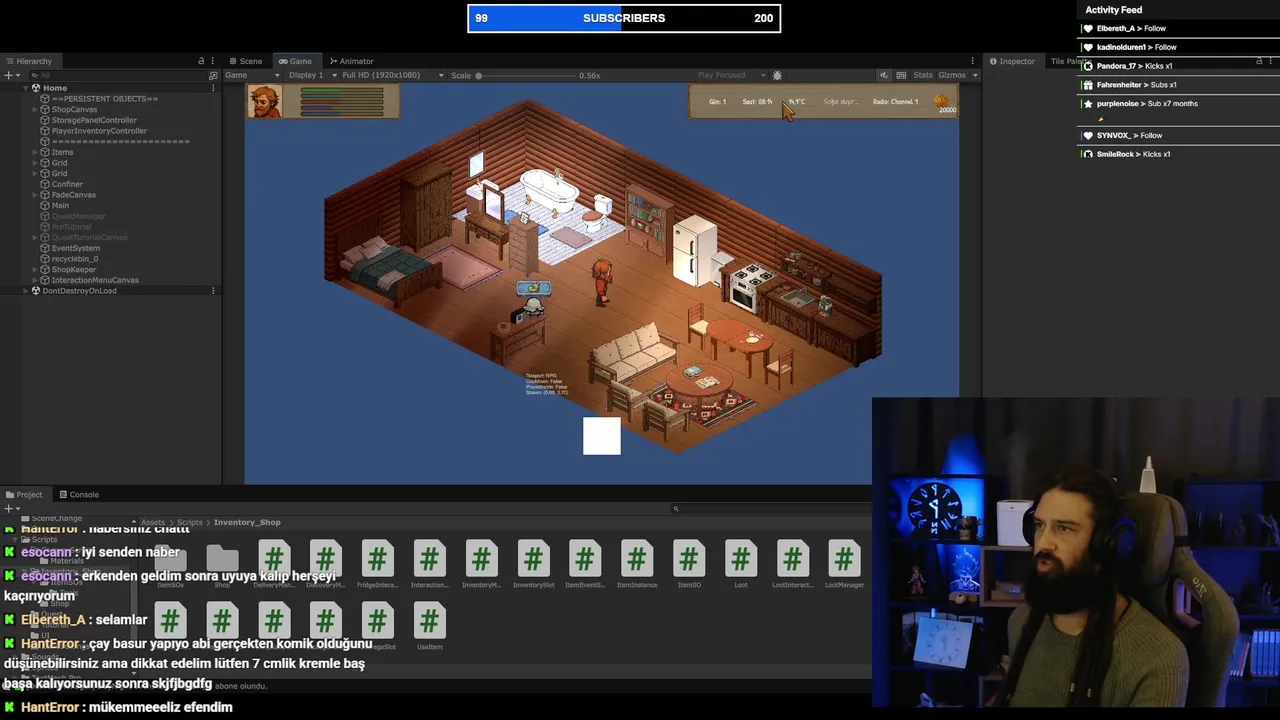Click the Assets breadcrumb in Project path

[x=153, y=522]
